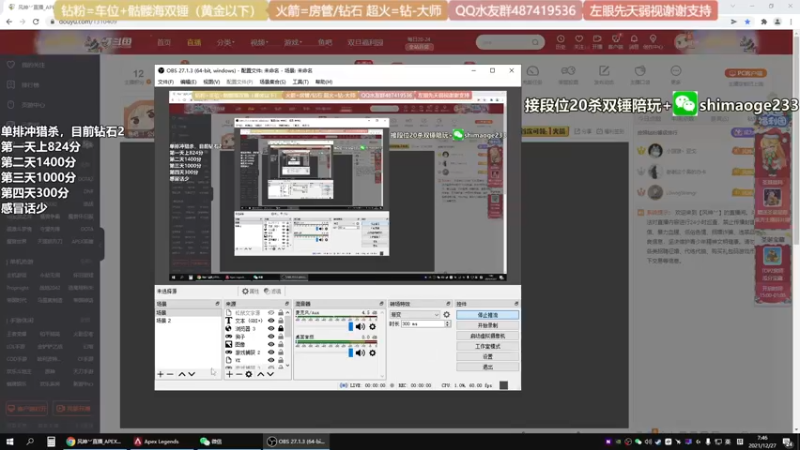Open the scene transition type dropdown
The image size is (800, 450).
(x=414, y=315)
